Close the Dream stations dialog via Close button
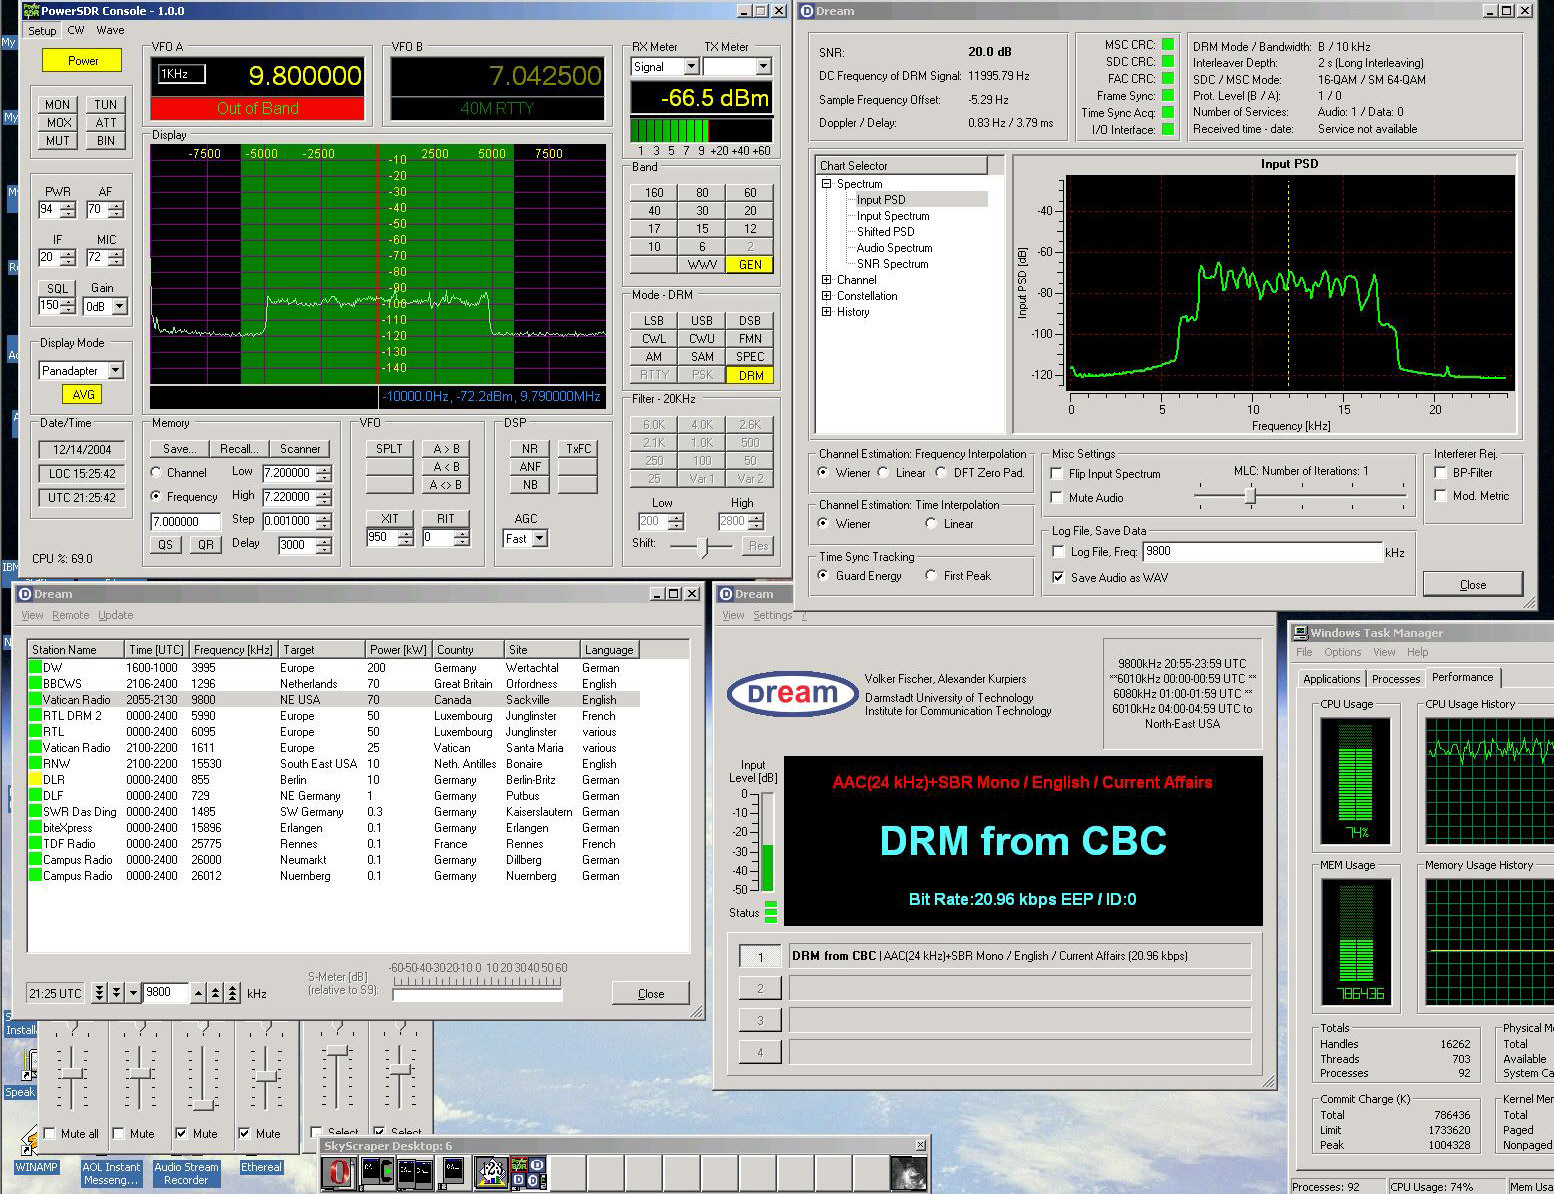This screenshot has height=1194, width=1554. (x=651, y=993)
